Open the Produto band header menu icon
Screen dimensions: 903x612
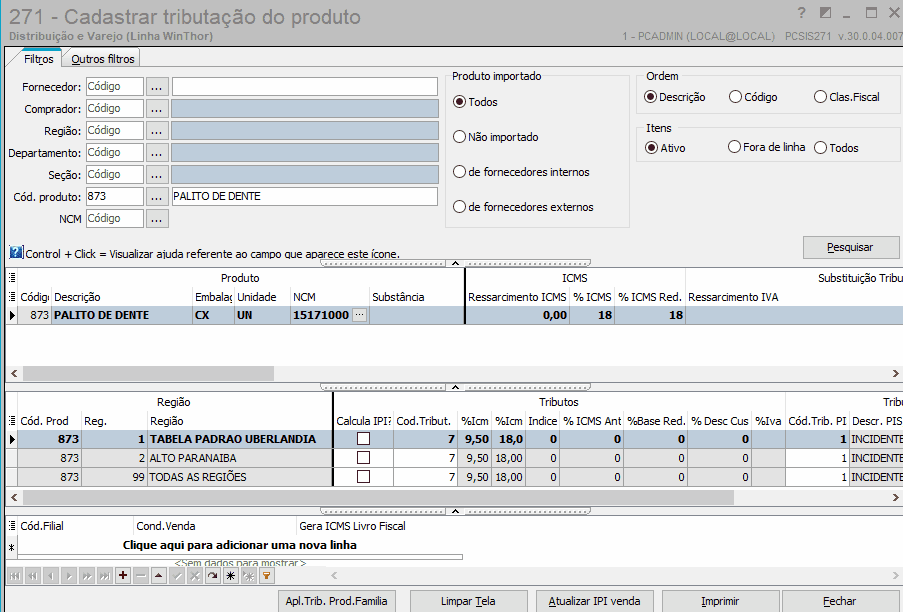click(12, 278)
